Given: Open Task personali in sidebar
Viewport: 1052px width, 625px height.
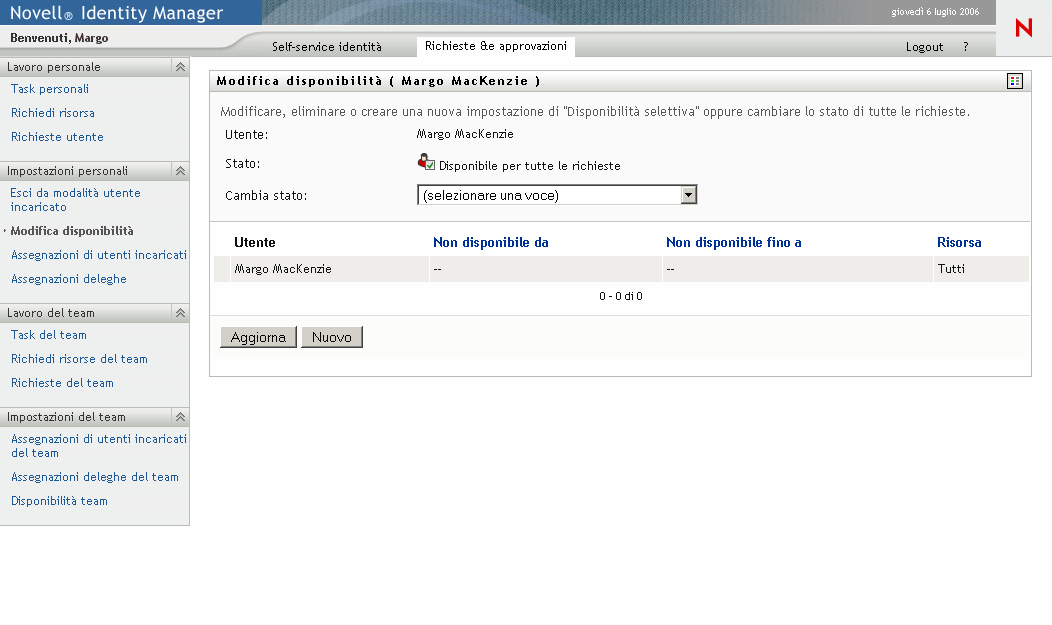Looking at the screenshot, I should 50,89.
